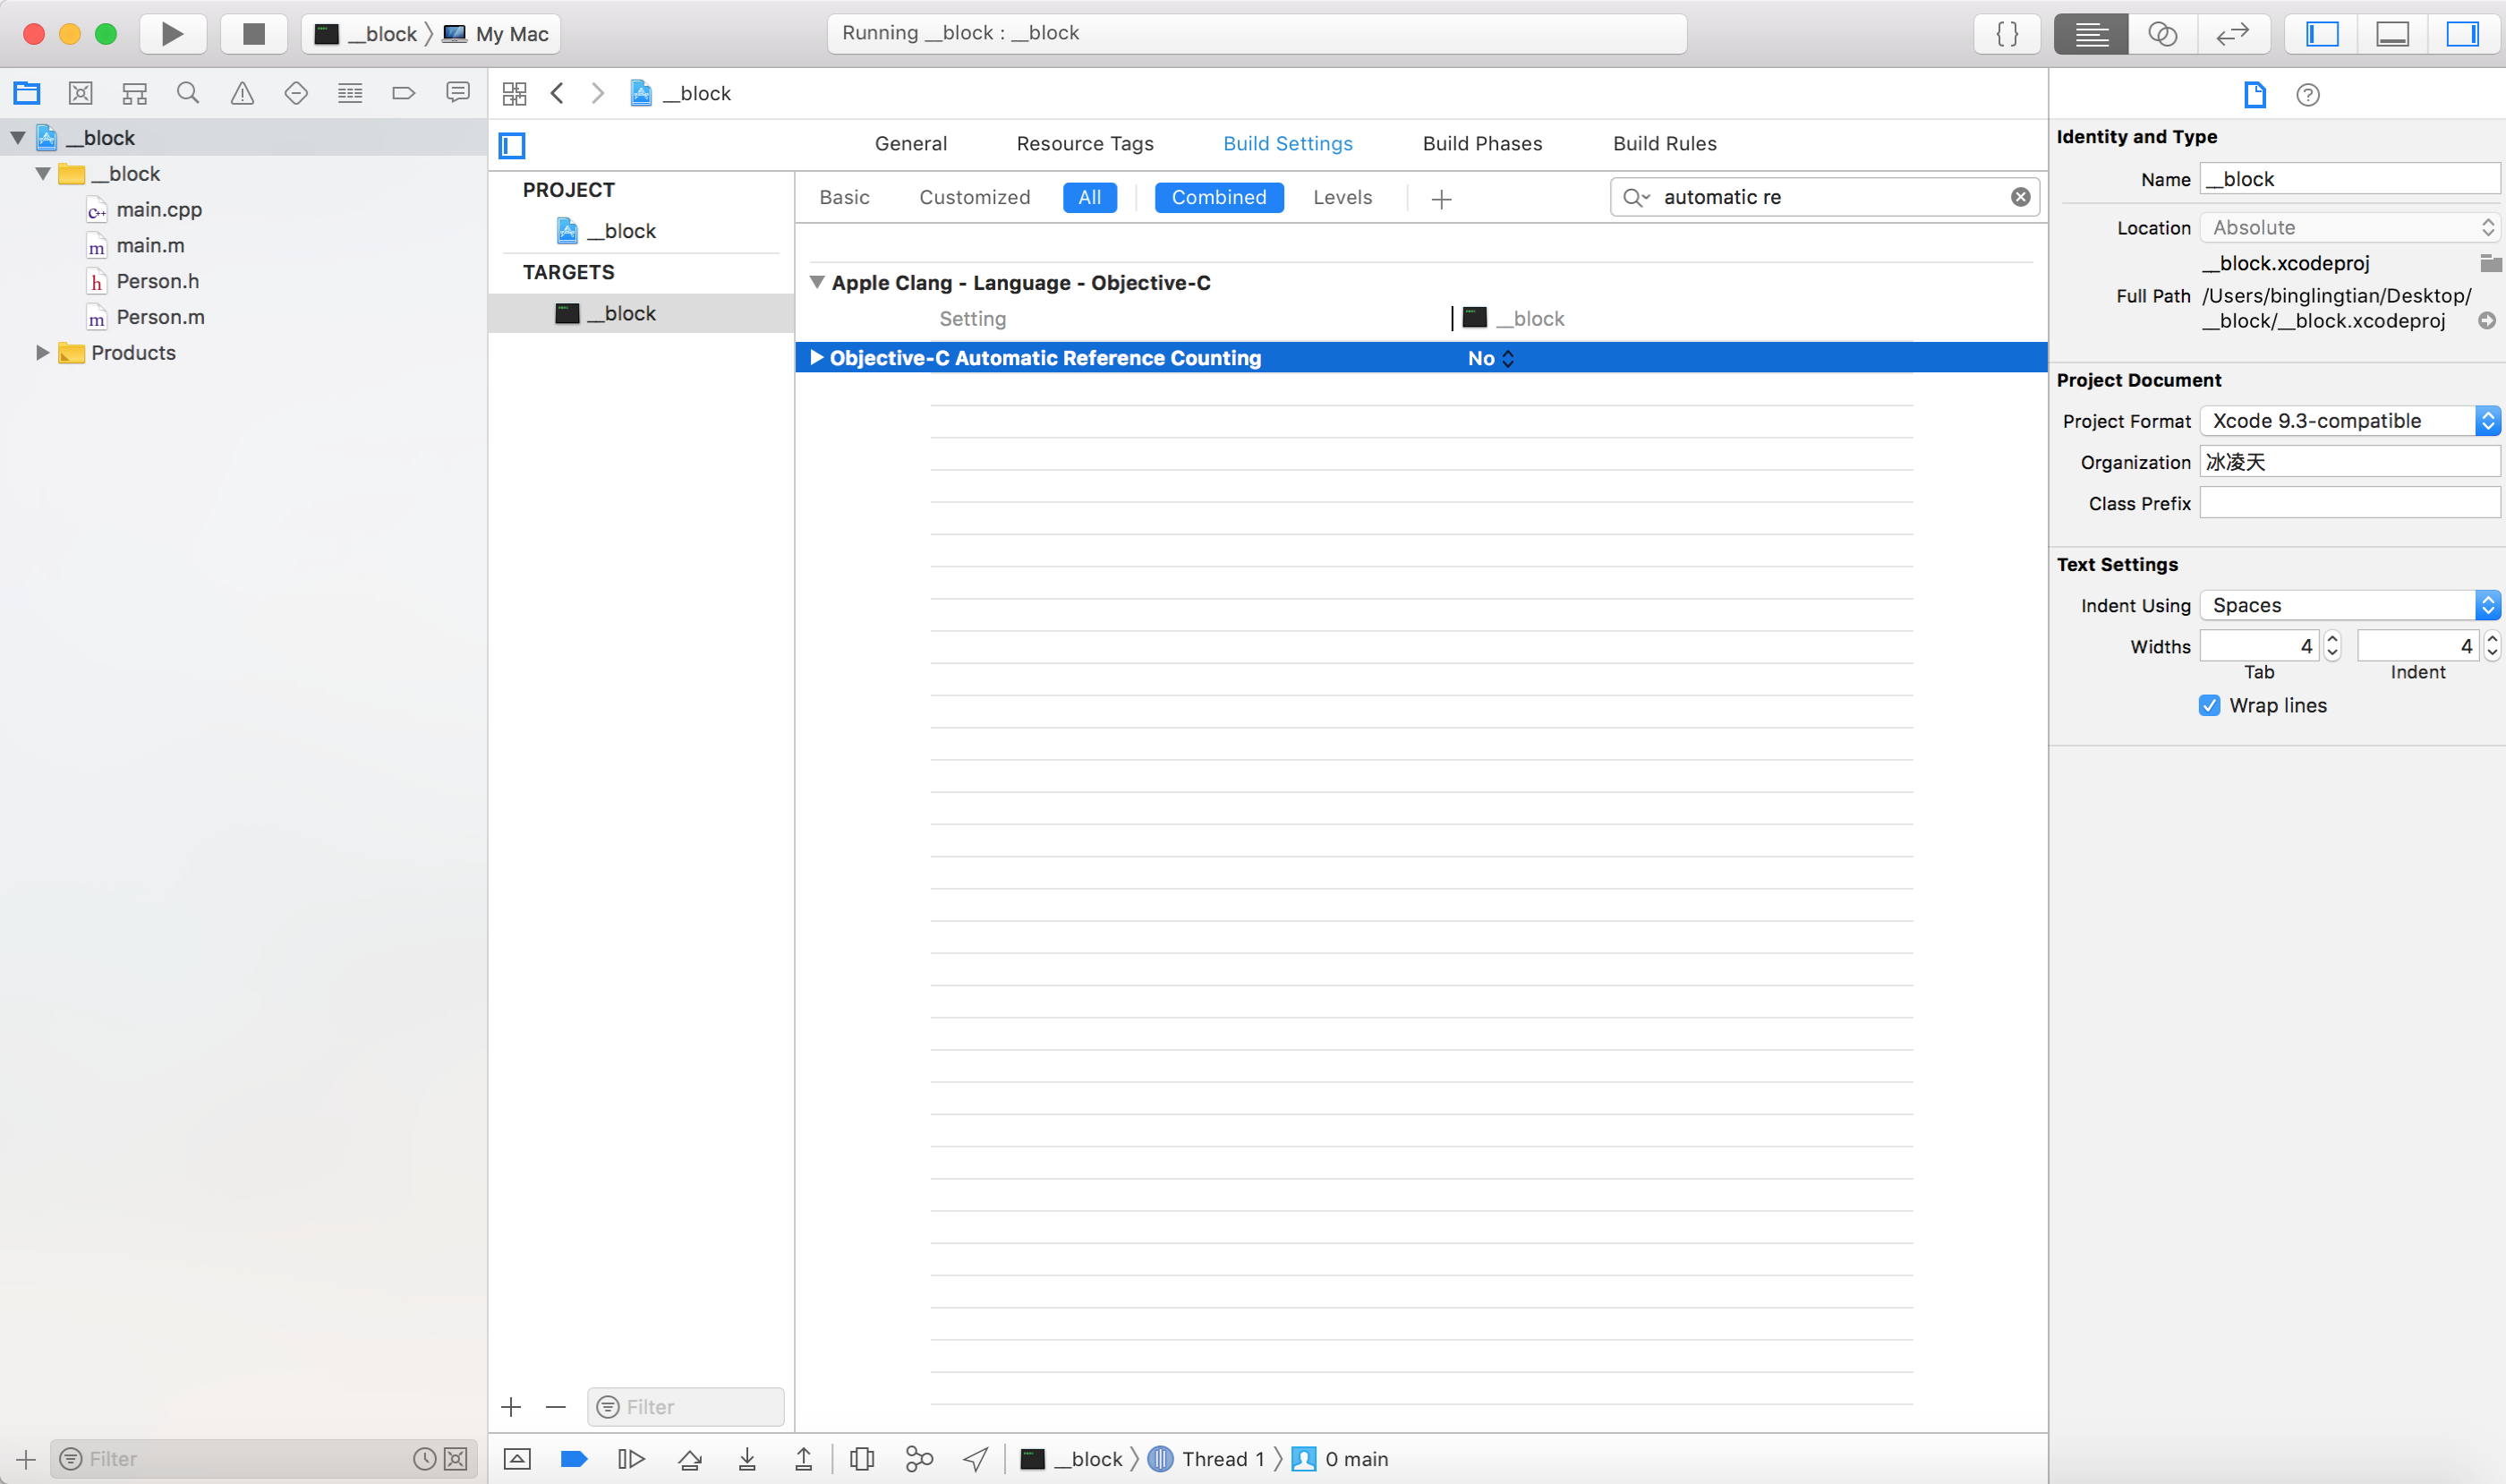The height and width of the screenshot is (1484, 2506).
Task: Hide the project and targets list
Action: pyautogui.click(x=512, y=145)
